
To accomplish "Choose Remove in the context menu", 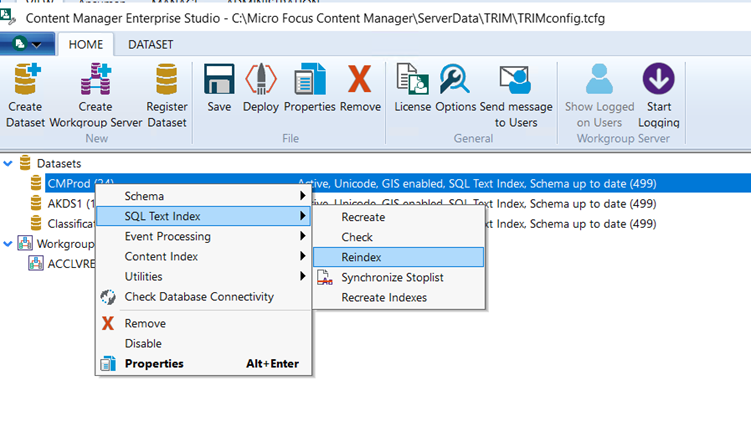I will [204, 323].
